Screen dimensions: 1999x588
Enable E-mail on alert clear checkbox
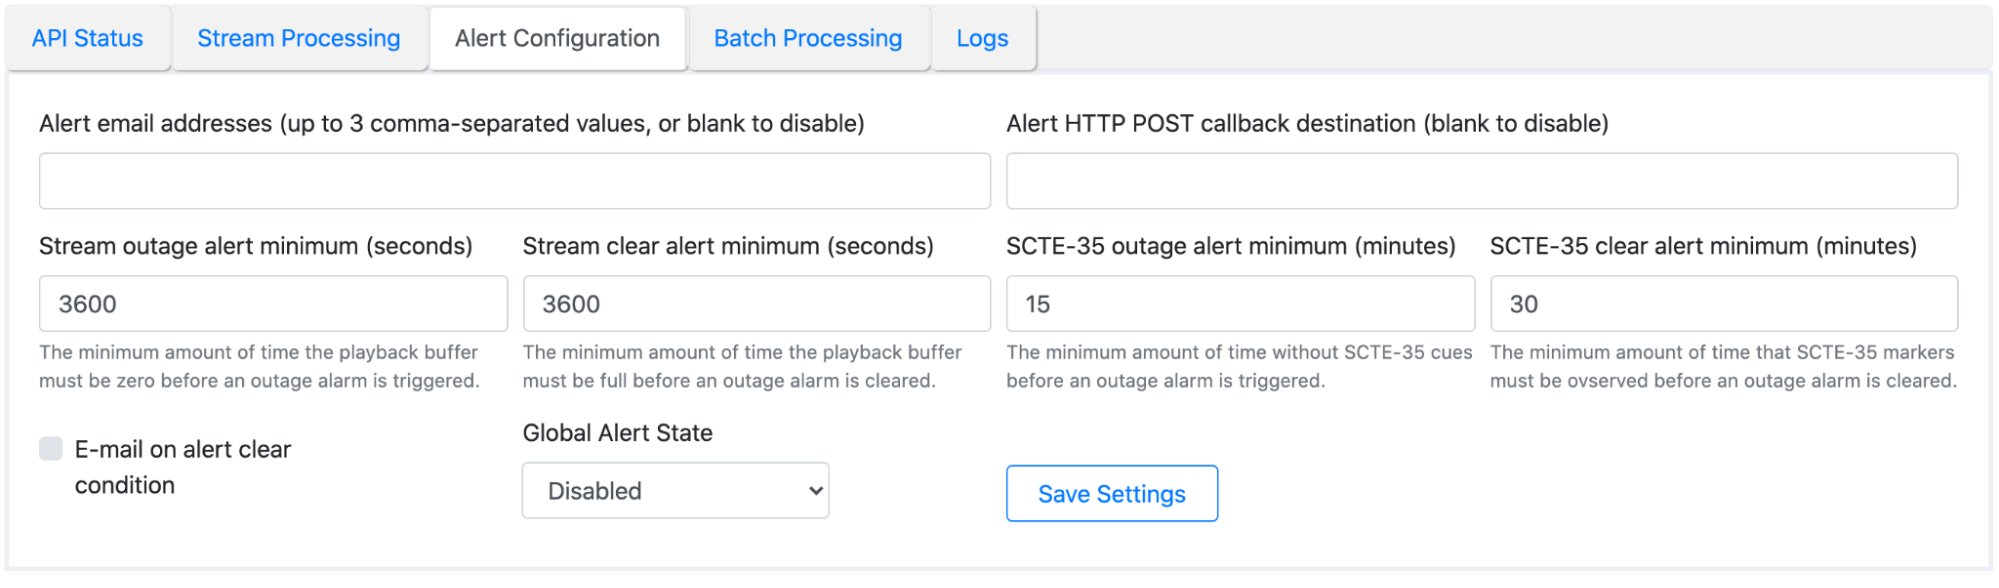[x=51, y=449]
